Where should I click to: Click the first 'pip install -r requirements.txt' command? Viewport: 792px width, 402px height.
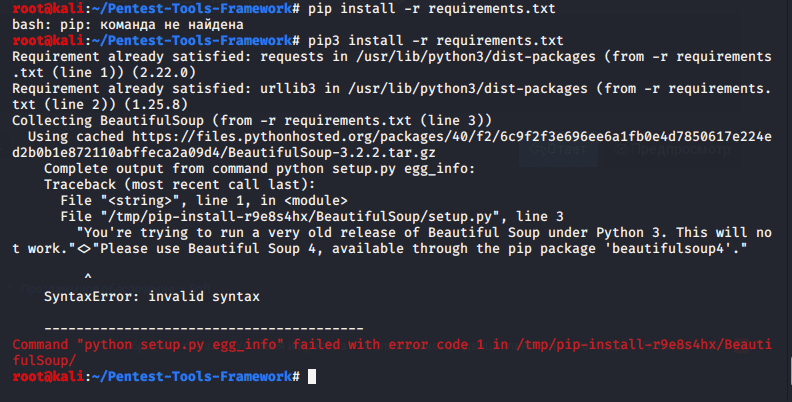(x=431, y=8)
